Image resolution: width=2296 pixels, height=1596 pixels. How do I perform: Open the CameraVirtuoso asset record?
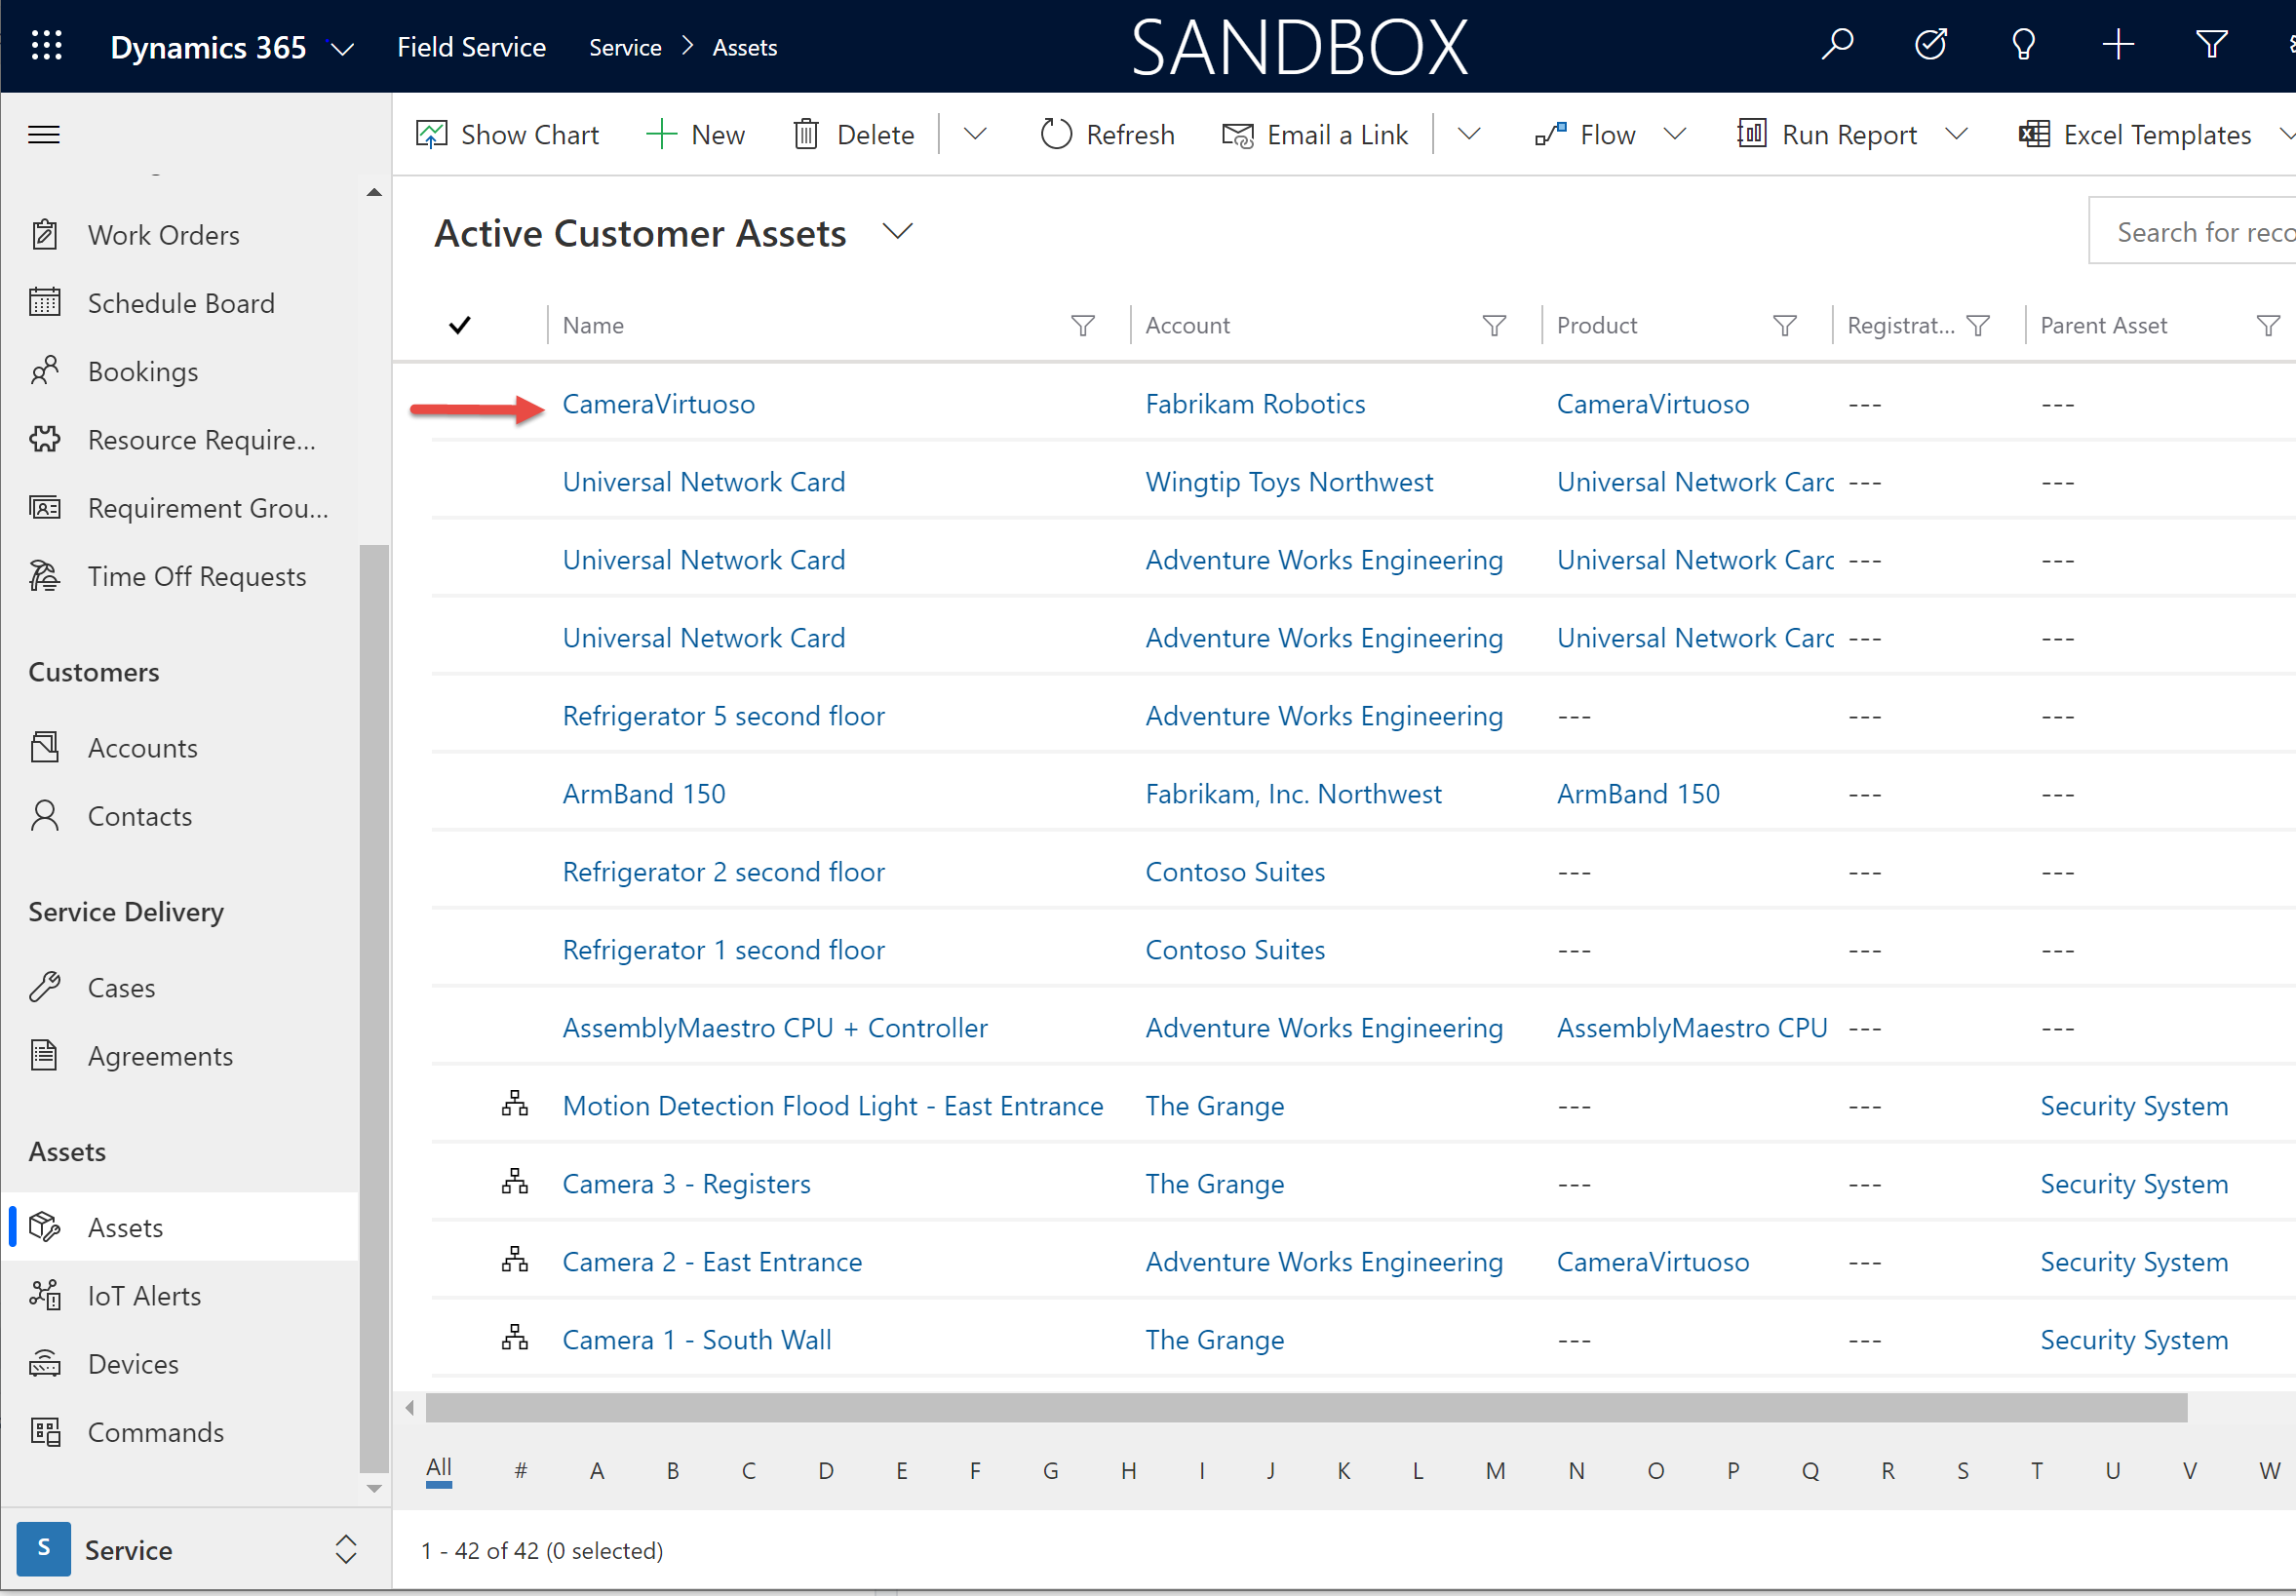point(658,404)
